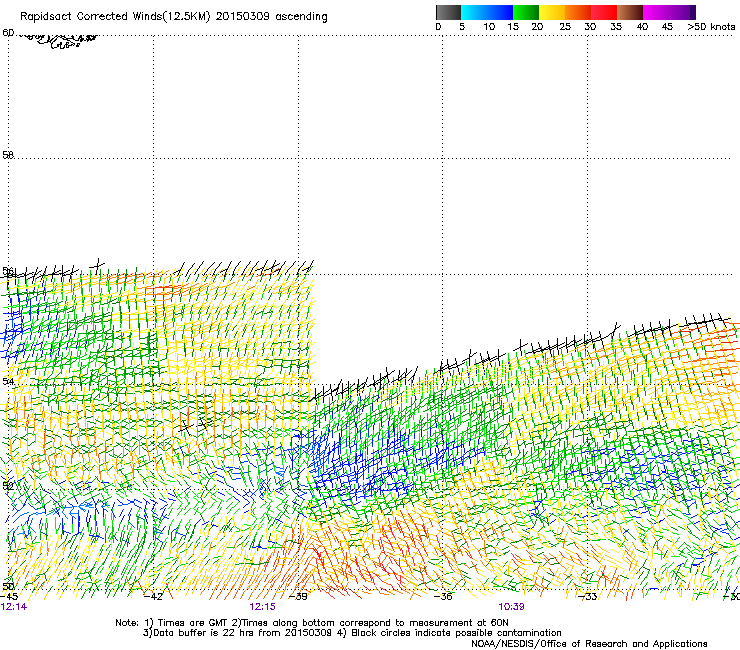Click the dark purple 45-50 knots segment
This screenshot has height=650, width=740.
click(682, 12)
